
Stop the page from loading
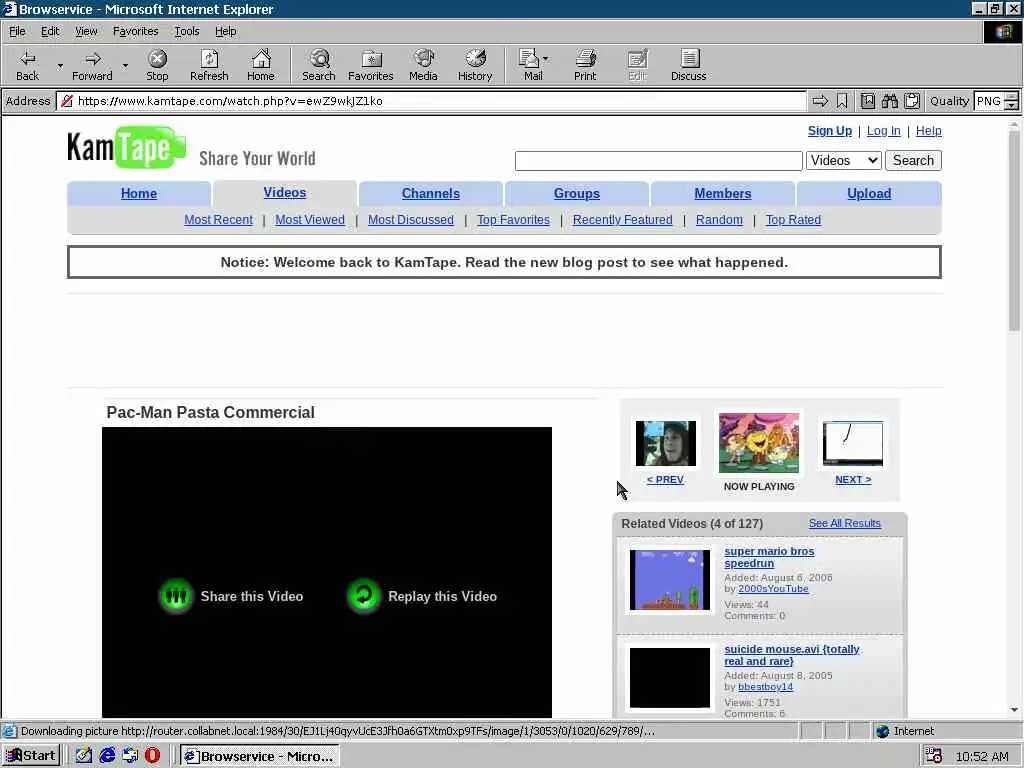tap(157, 65)
